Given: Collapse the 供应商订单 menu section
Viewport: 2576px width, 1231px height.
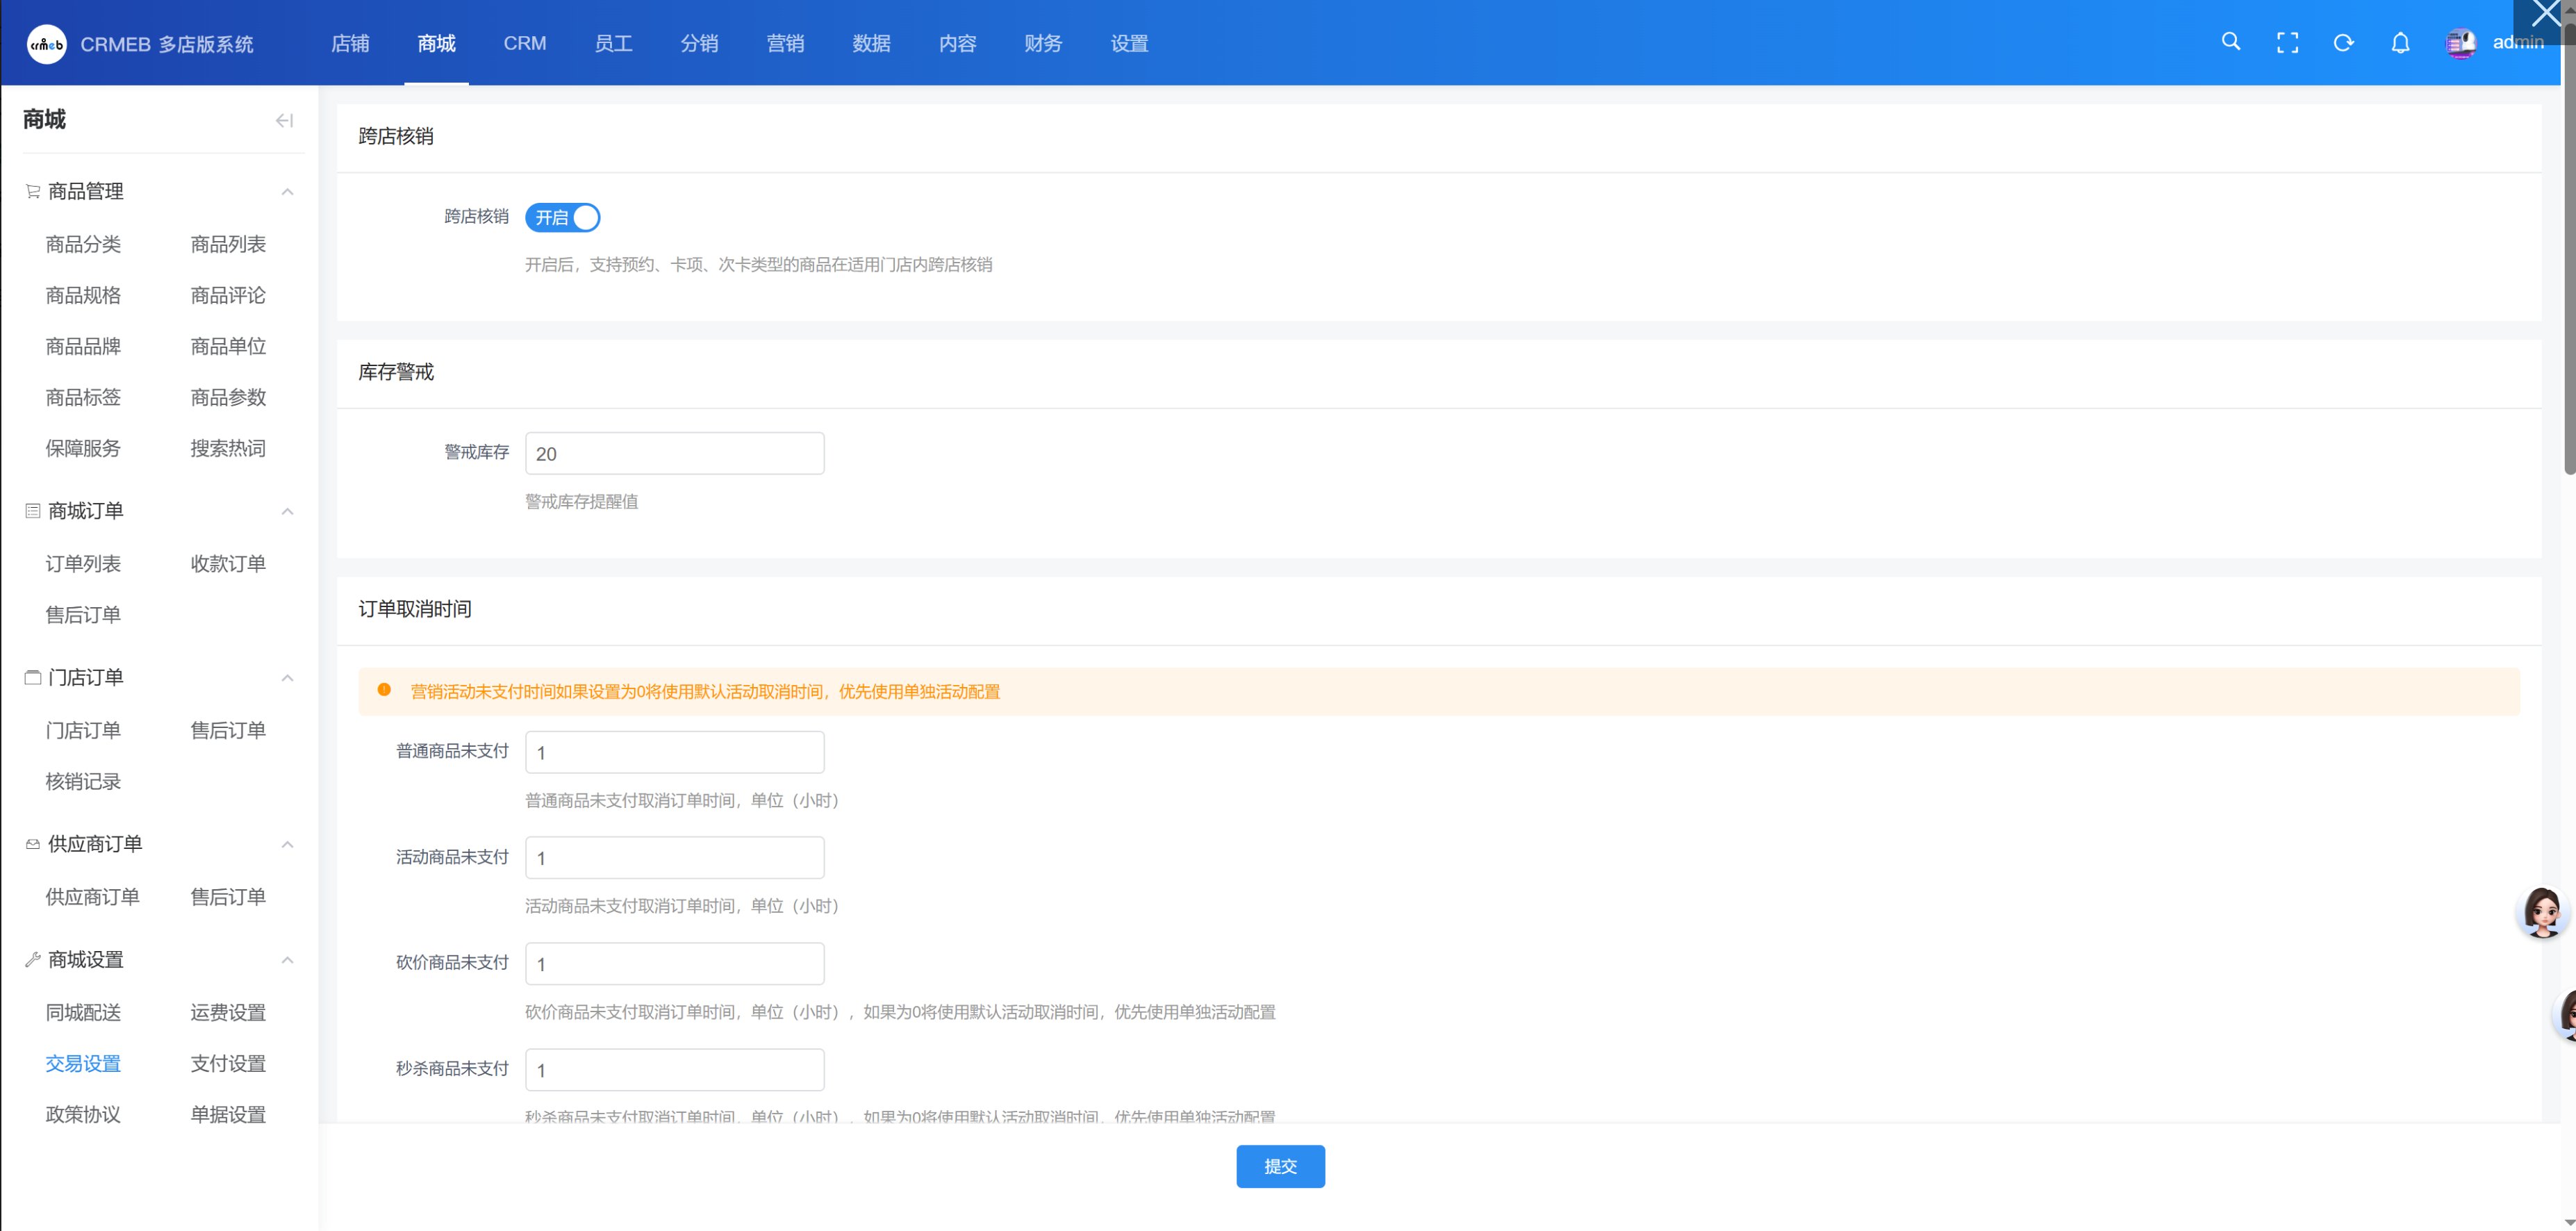Looking at the screenshot, I should (287, 845).
